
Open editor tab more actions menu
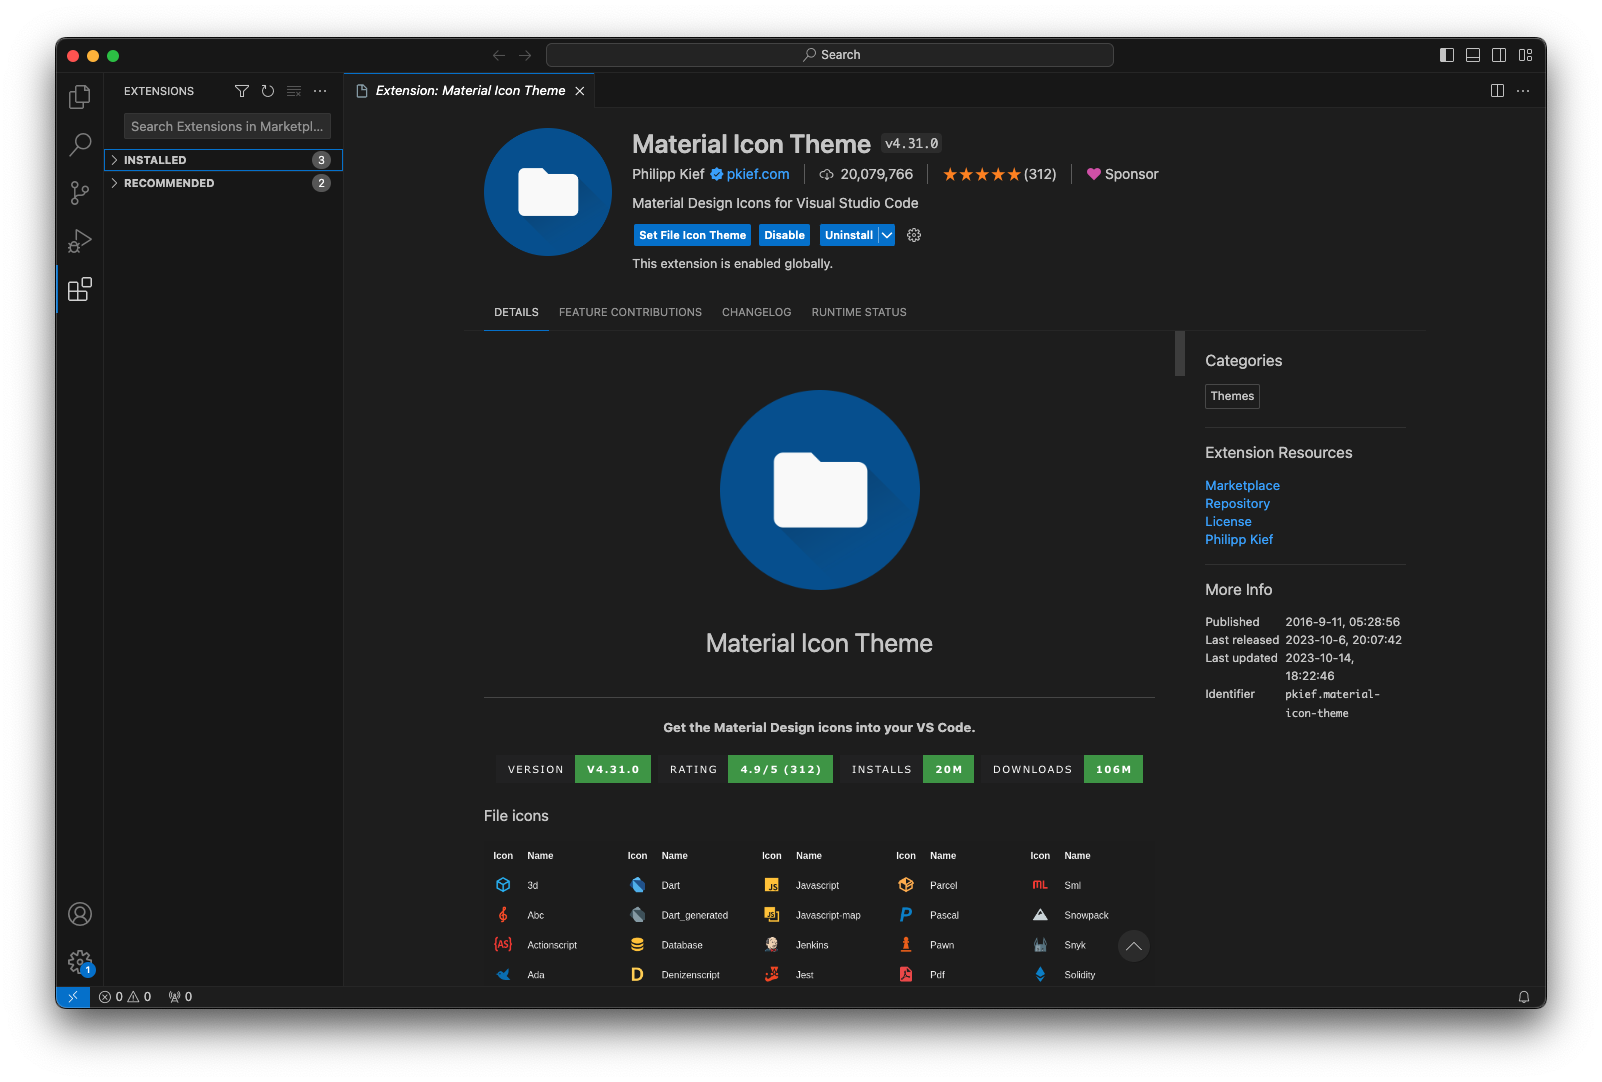pyautogui.click(x=1523, y=91)
